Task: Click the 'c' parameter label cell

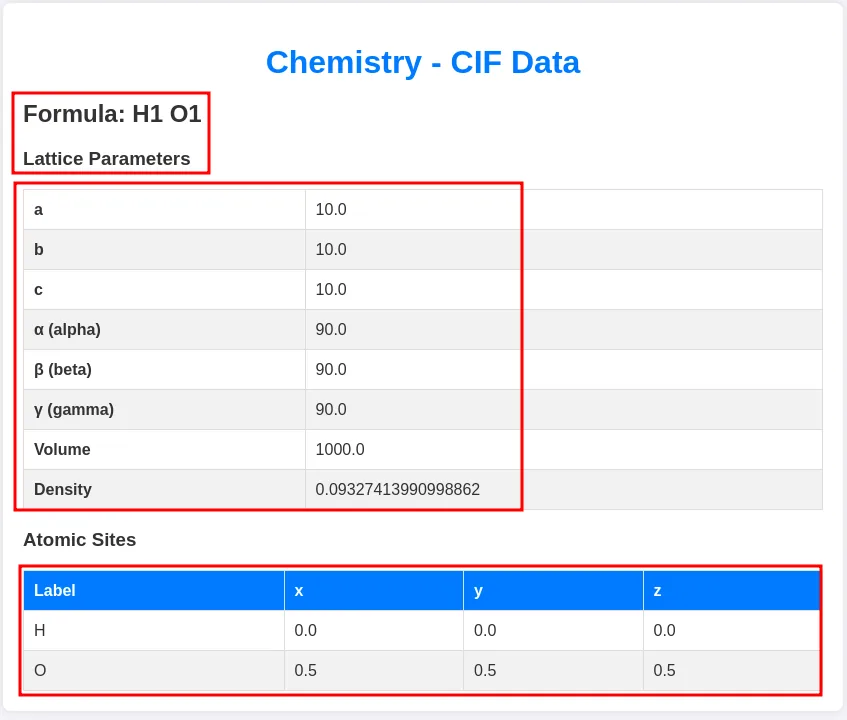Action: click(164, 290)
